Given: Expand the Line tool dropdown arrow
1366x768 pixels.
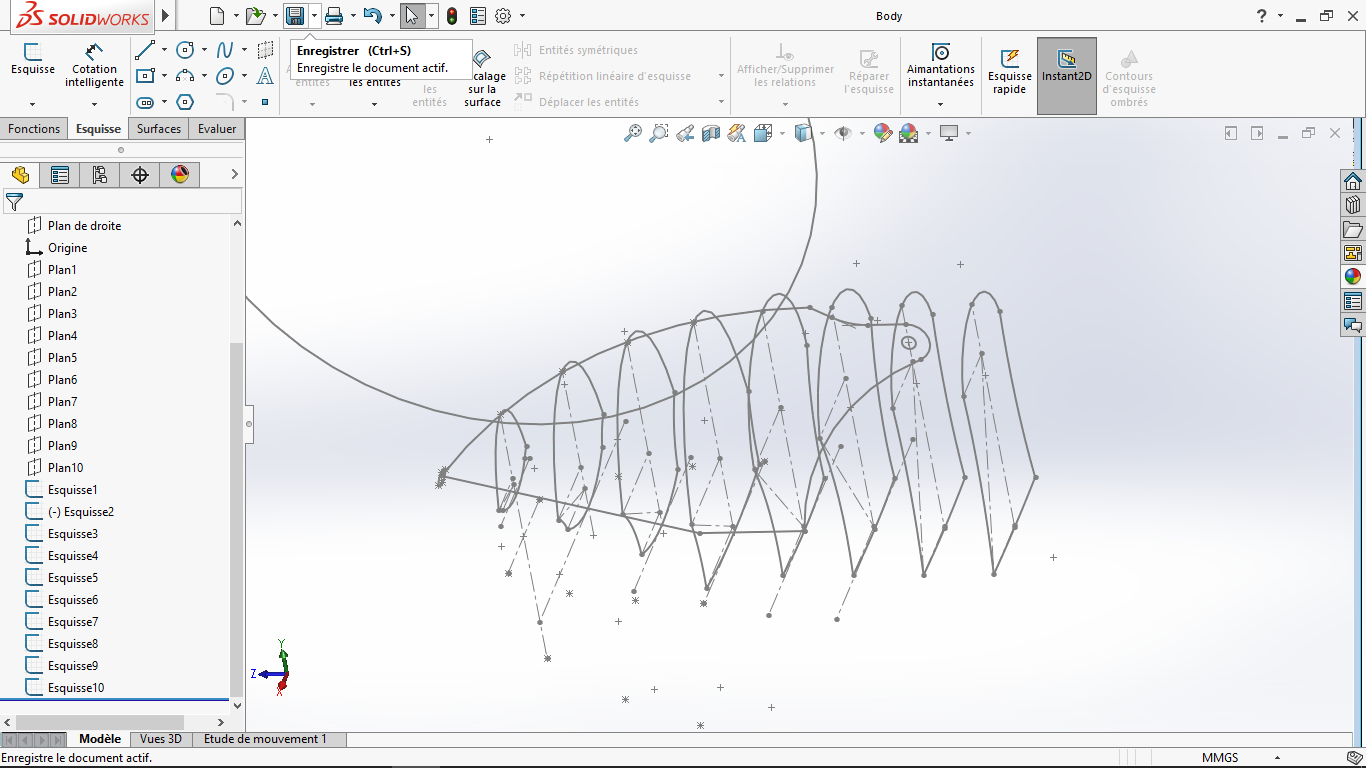Looking at the screenshot, I should click(x=164, y=49).
